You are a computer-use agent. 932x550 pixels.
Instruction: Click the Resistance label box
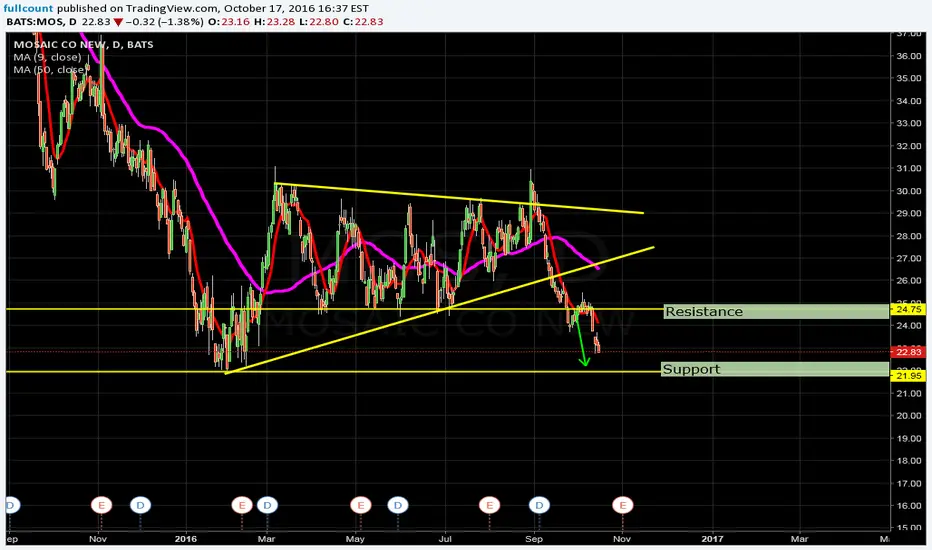click(x=776, y=312)
